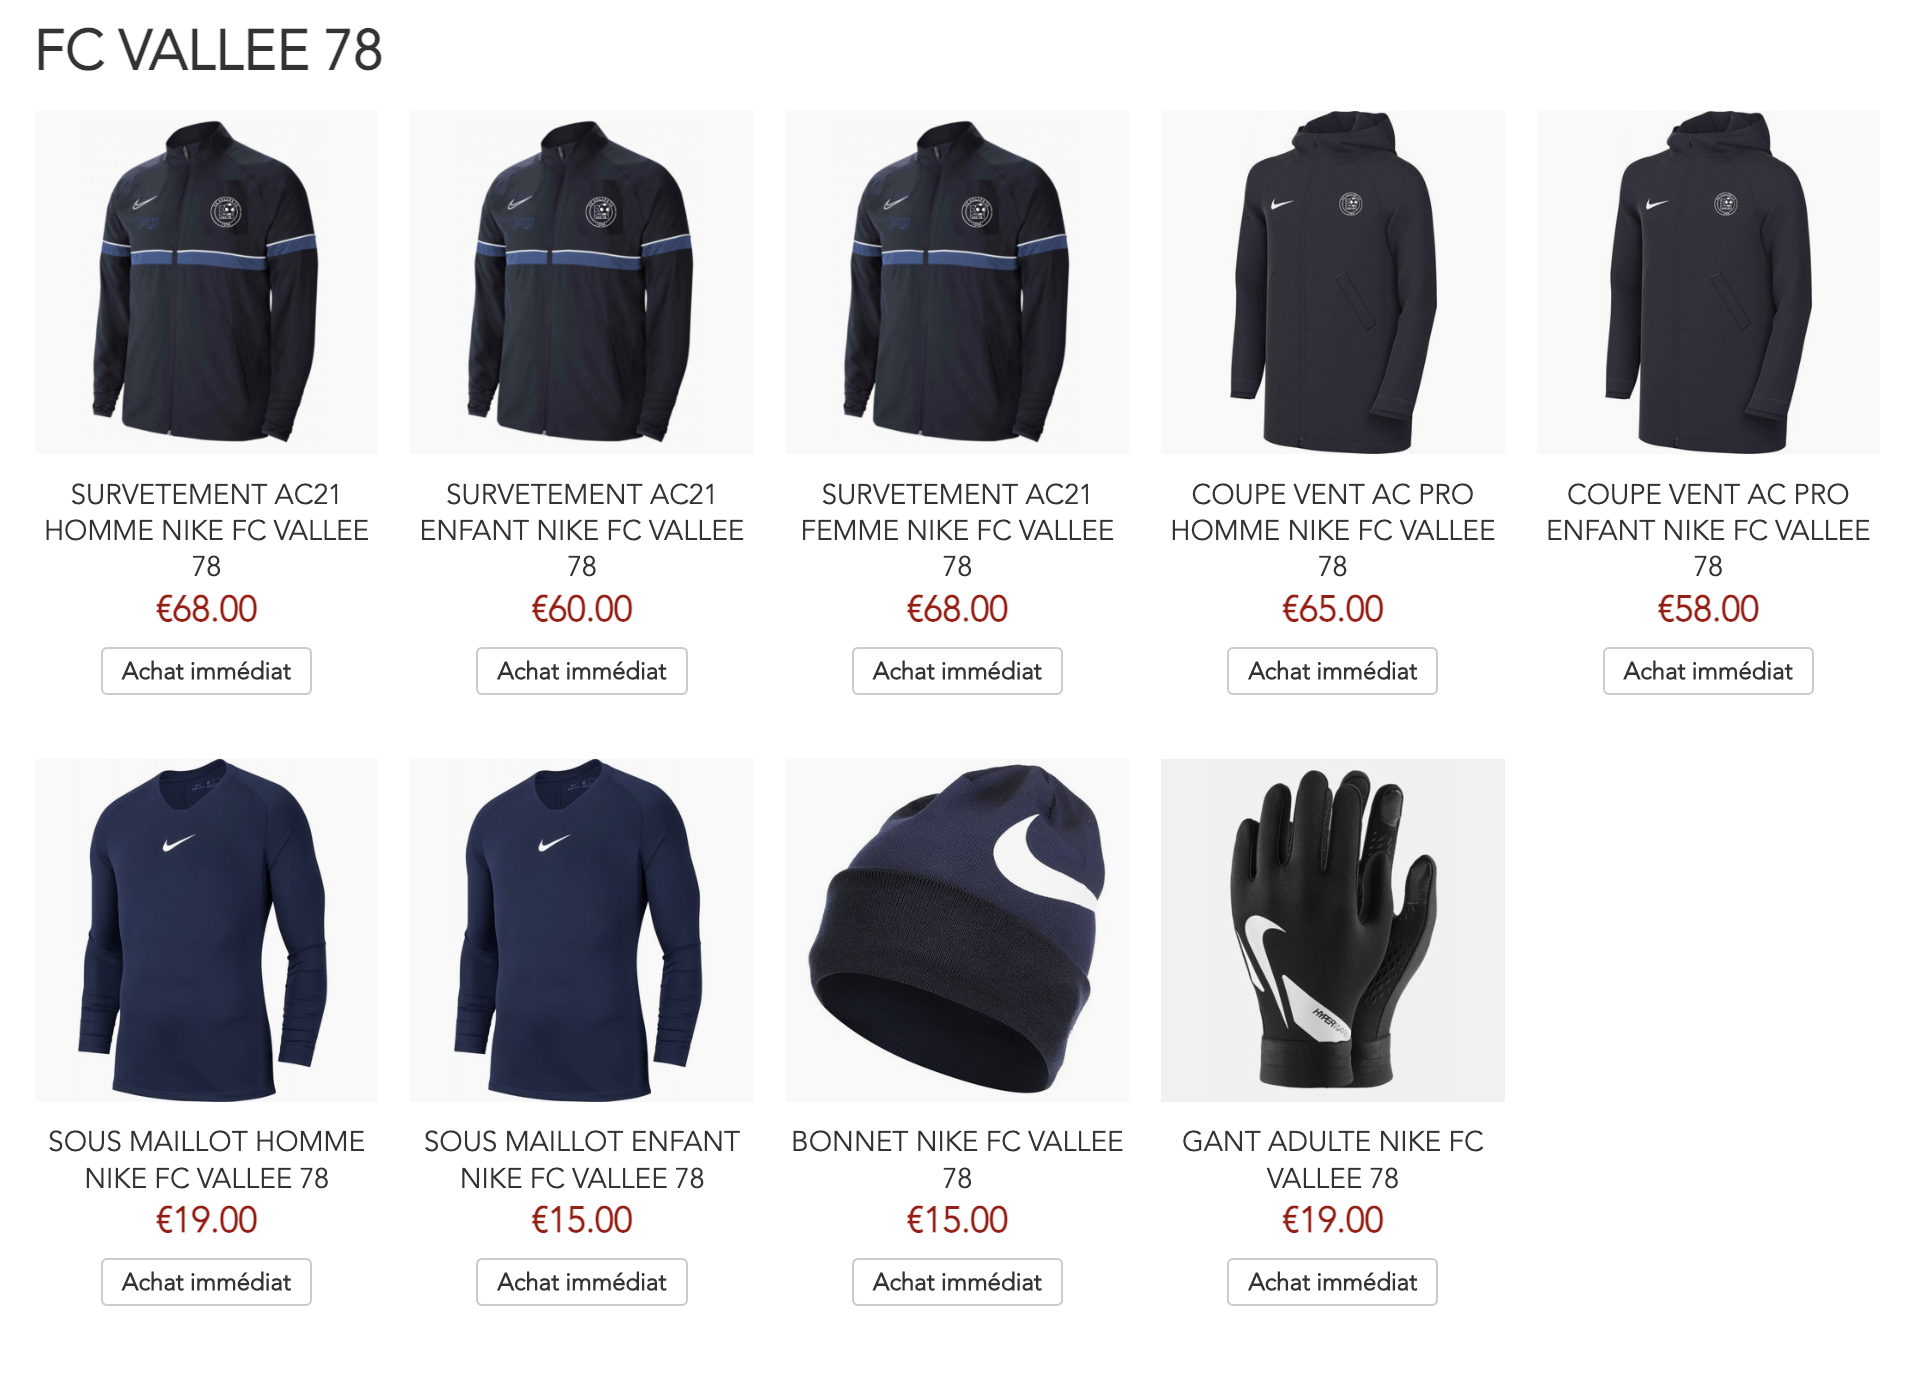1910x1380 pixels.
Task: Open the Bonnet Nike FC Vallee 78 title
Action: click(x=957, y=1160)
